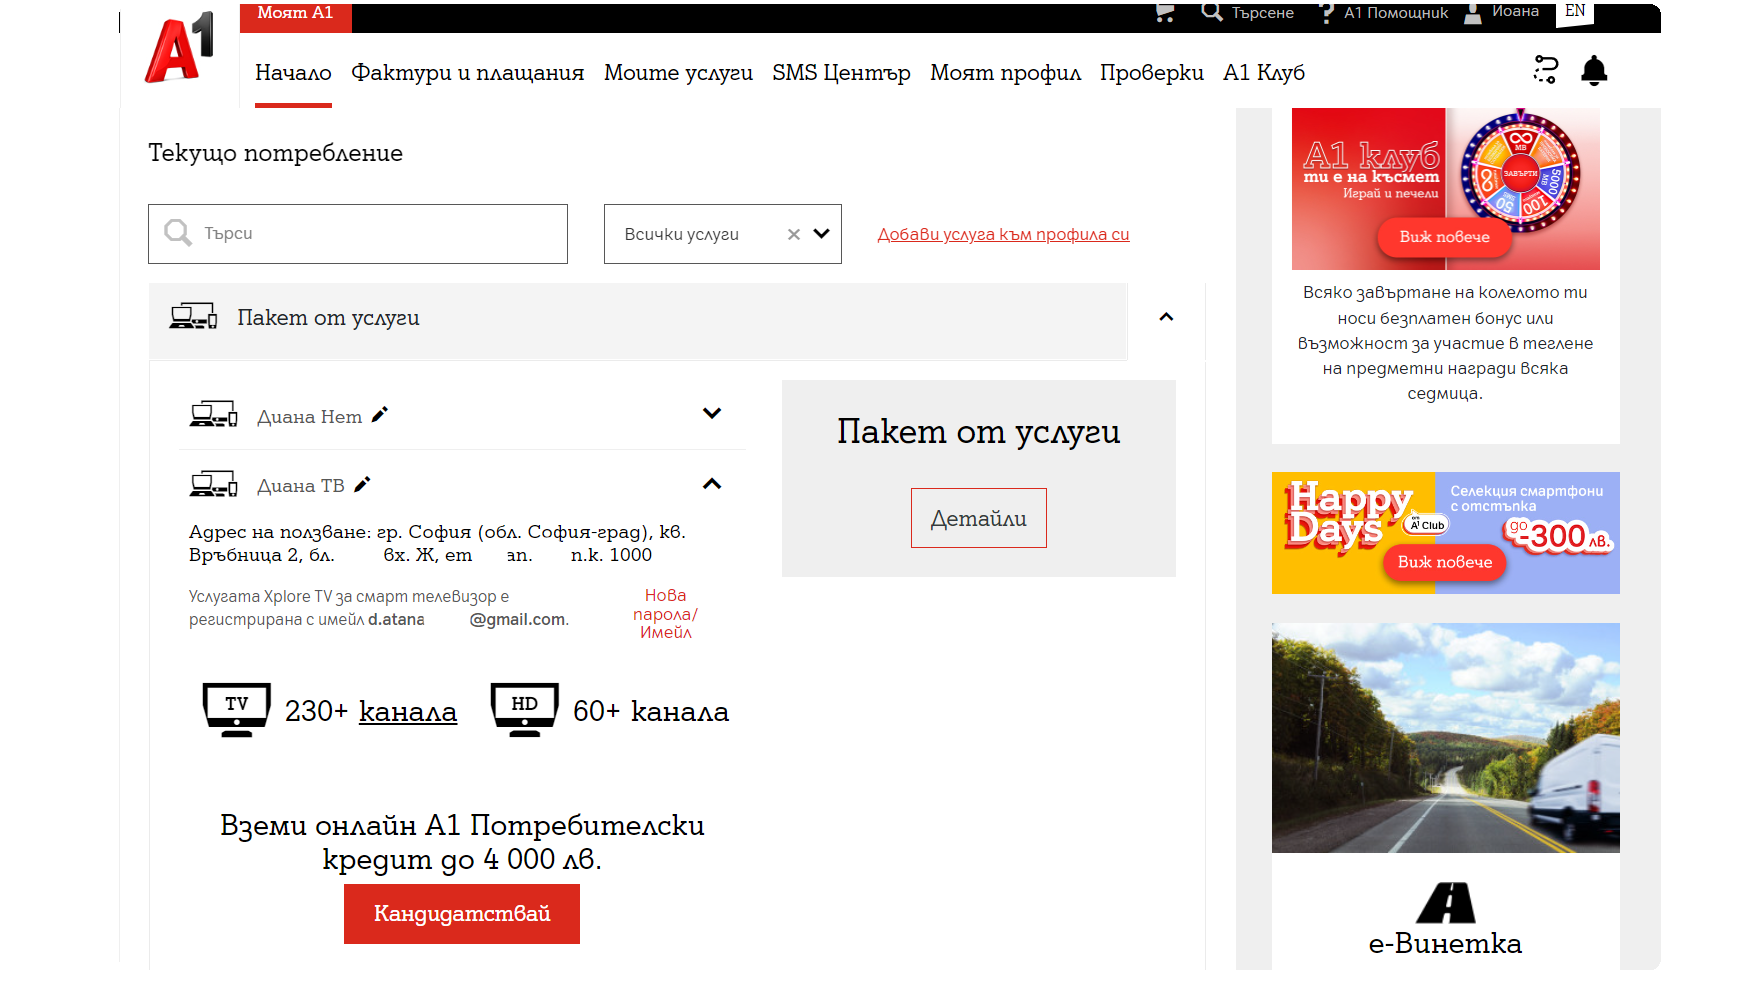This screenshot has height=981, width=1746.
Task: Select the Моят А1 tab
Action: point(295,16)
